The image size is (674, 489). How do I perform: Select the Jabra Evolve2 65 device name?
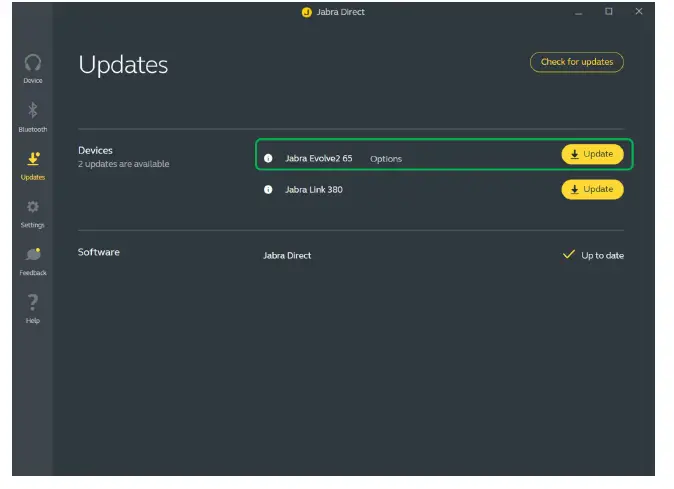pos(319,159)
